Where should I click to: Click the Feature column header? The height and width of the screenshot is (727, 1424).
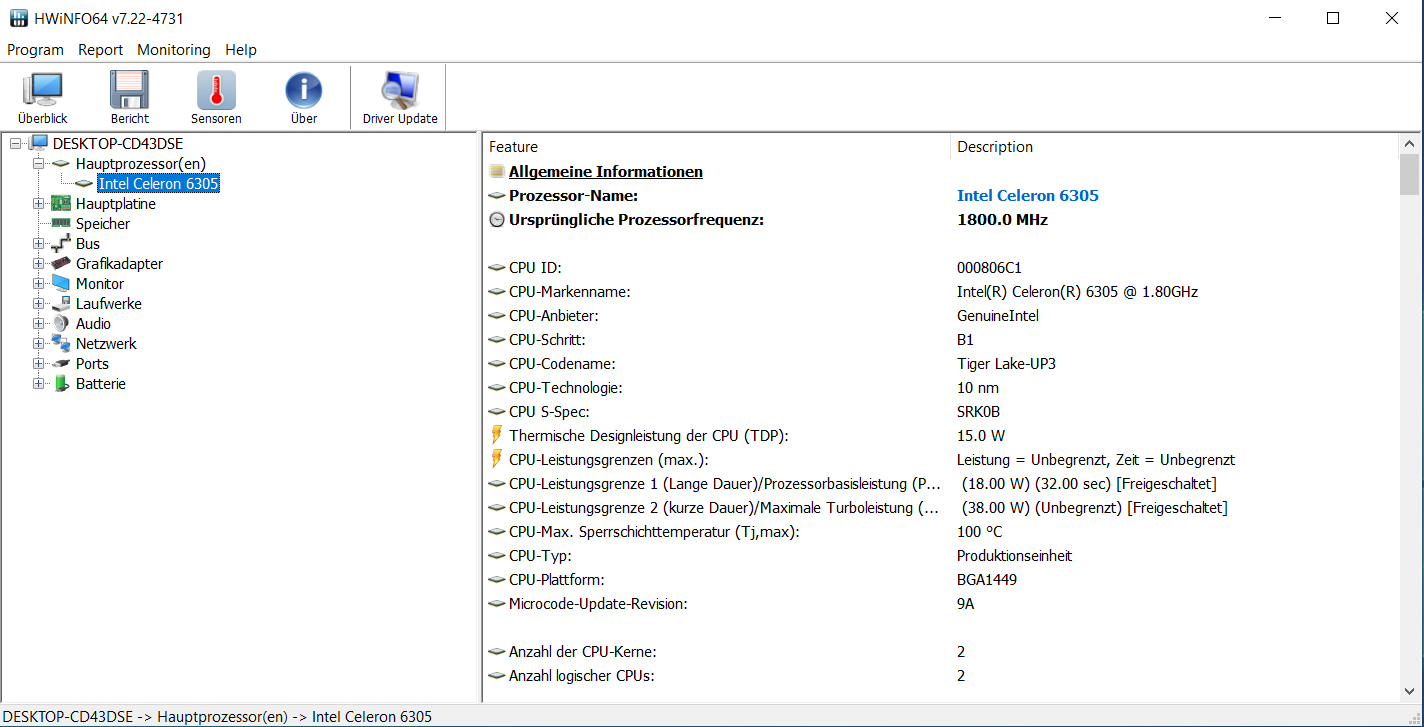[x=514, y=147]
